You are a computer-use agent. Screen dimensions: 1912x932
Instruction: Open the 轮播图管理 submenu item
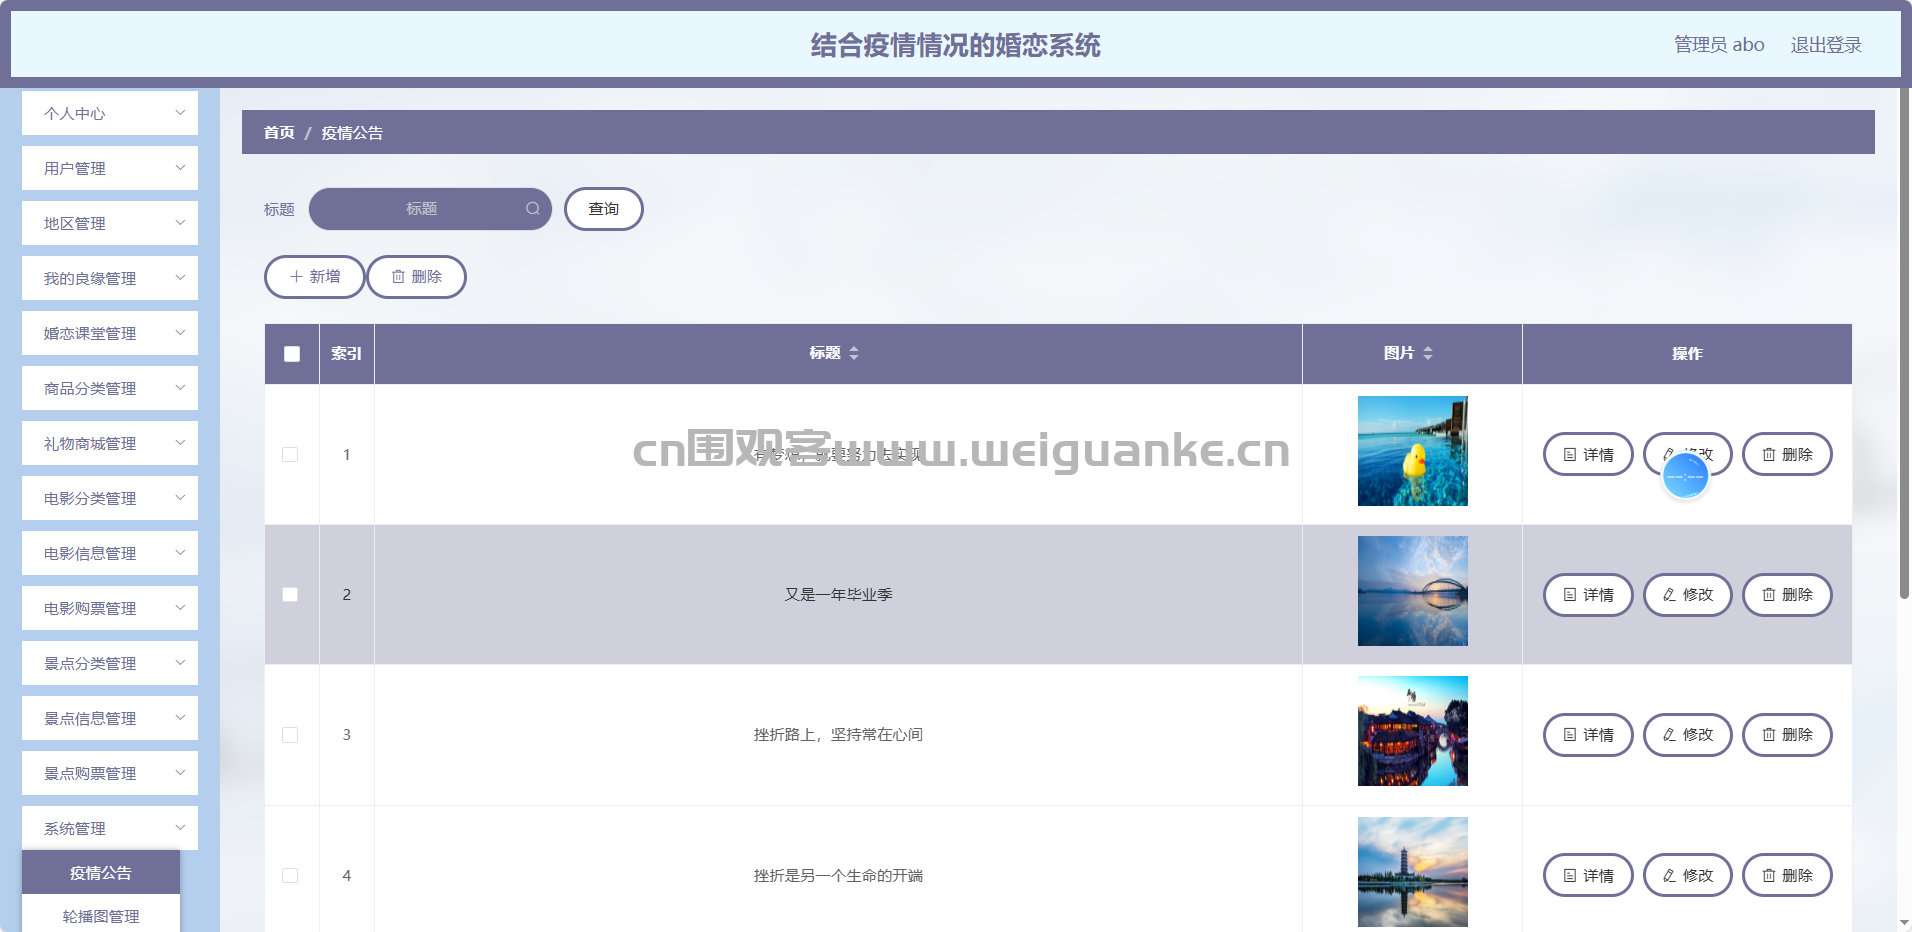101,916
